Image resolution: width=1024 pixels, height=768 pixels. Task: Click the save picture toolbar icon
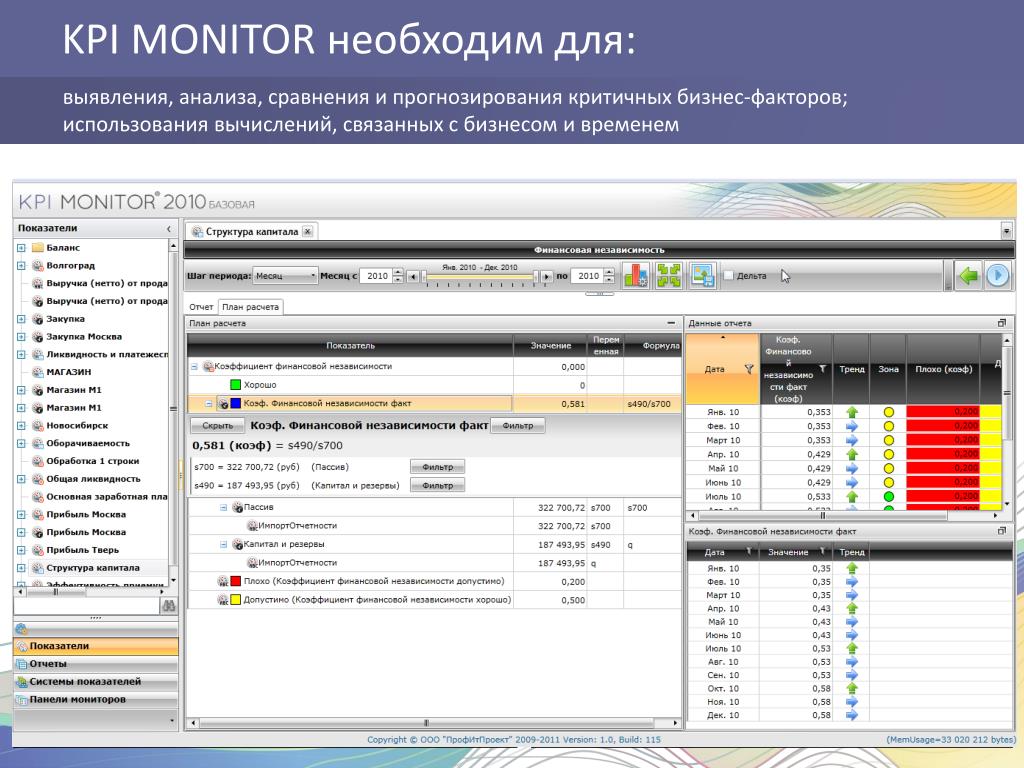[x=702, y=276]
